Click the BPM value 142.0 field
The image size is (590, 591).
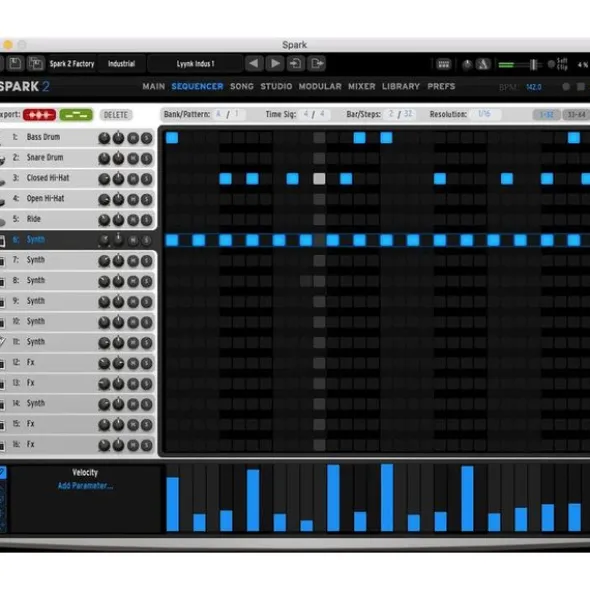tap(534, 87)
